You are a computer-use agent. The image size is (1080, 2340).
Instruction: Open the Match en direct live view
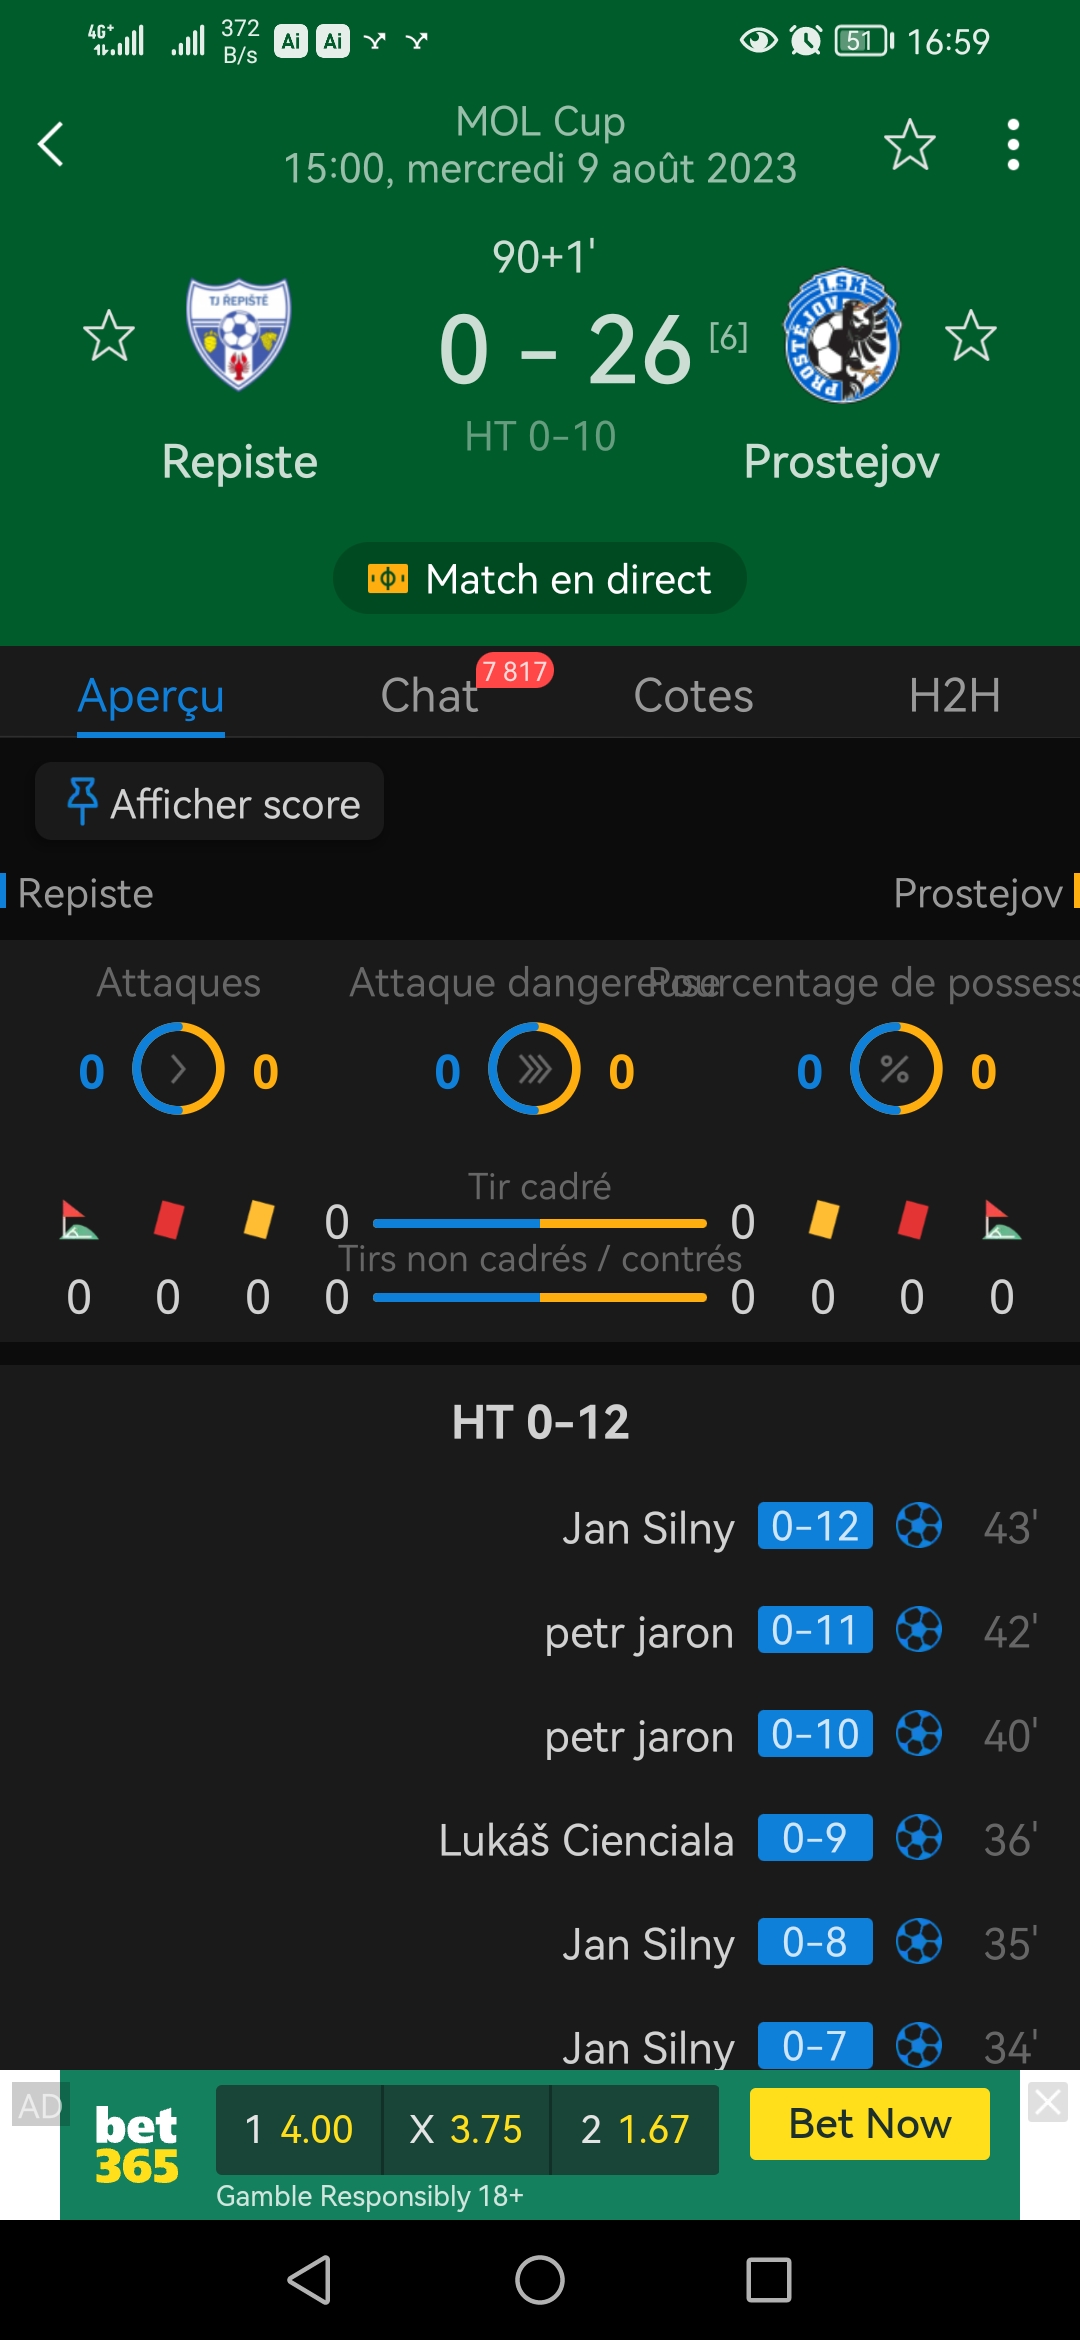pyautogui.click(x=540, y=579)
